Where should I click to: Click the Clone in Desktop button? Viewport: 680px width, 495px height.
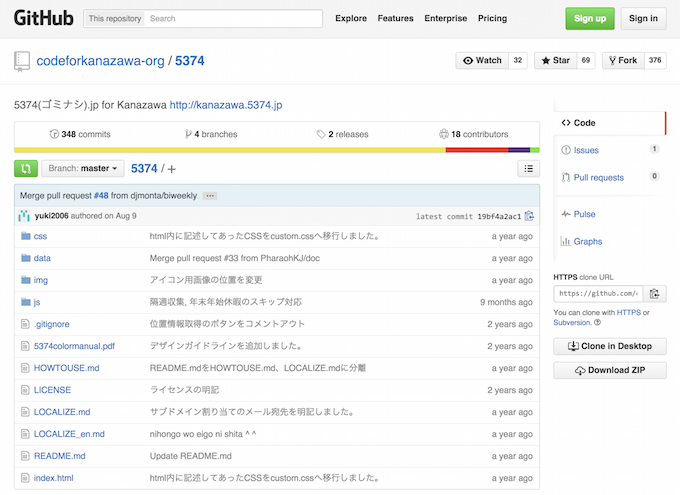(610, 346)
